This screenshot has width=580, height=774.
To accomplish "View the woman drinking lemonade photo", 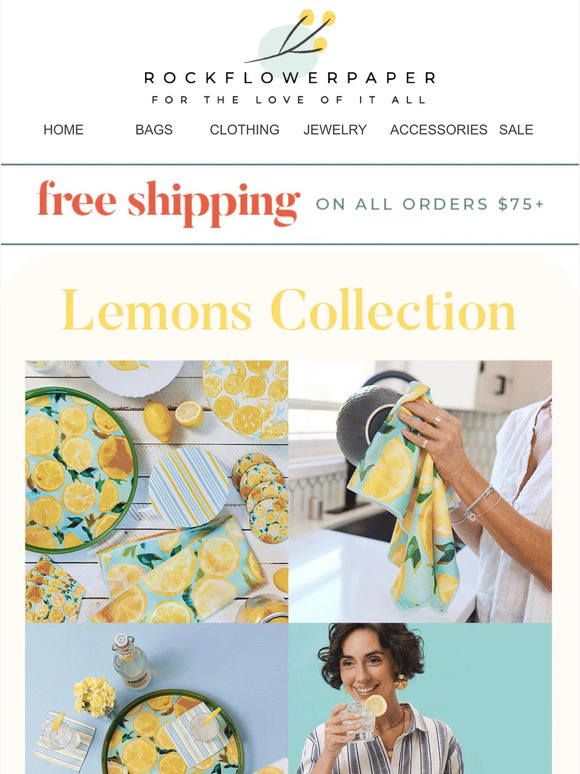I will point(420,698).
